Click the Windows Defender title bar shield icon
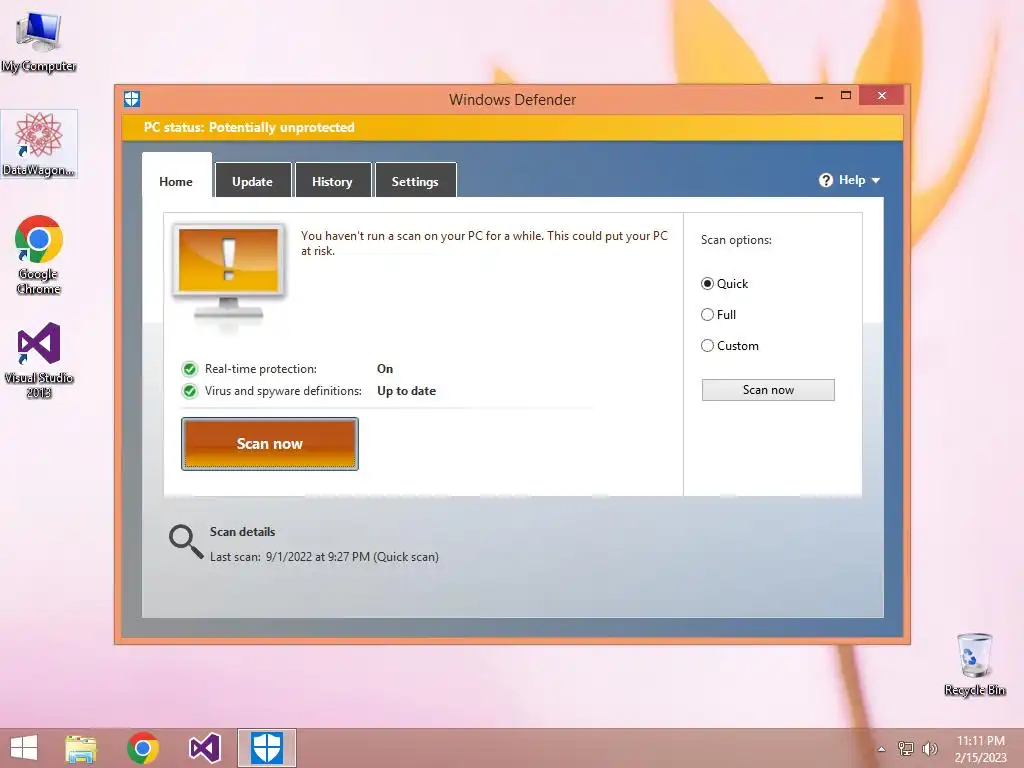Screen dimensions: 1024x768 click(x=132, y=99)
